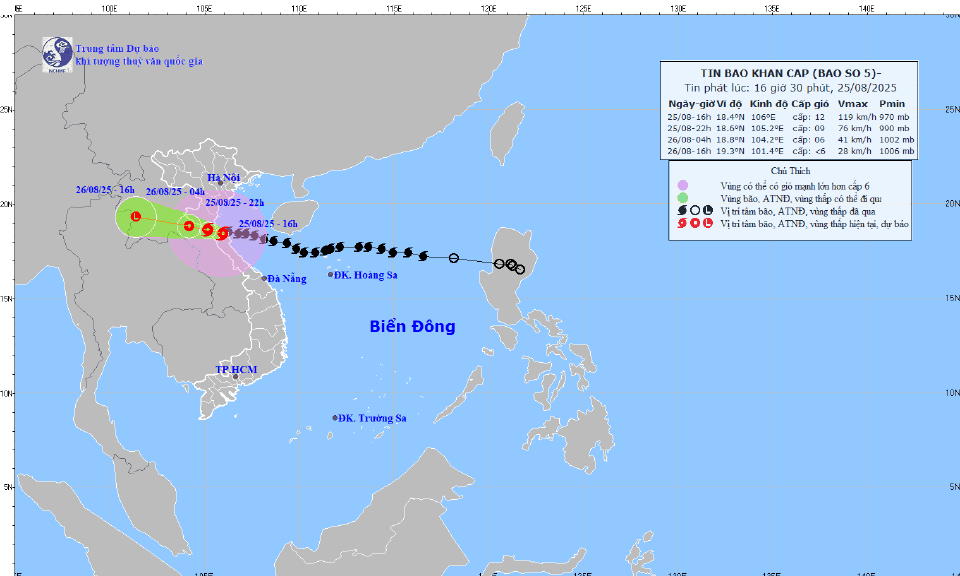Click 'Vùng có thể có gió mạnh lớn hơn cấp 6'
The width and height of the screenshot is (960, 576).
795,186
